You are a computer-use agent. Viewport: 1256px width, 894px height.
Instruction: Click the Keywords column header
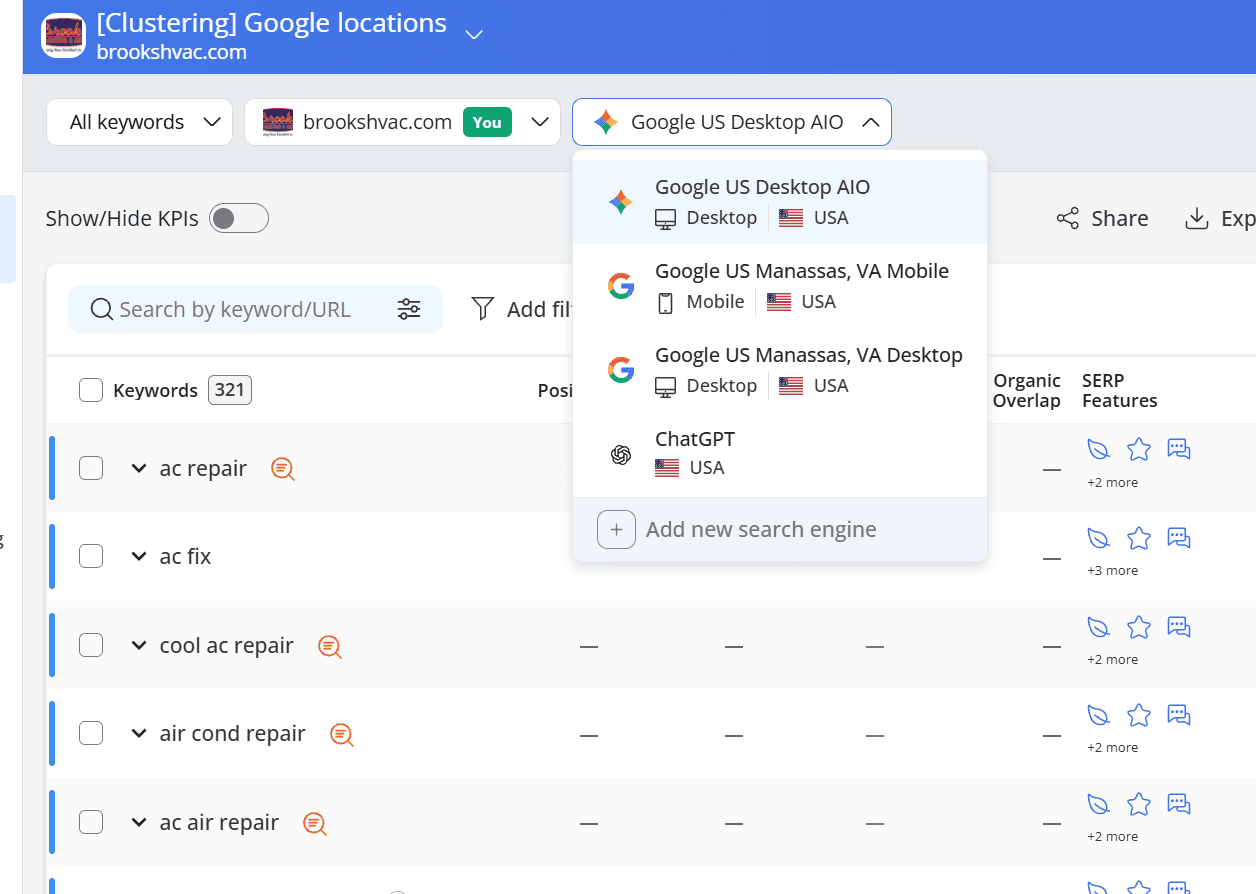(x=155, y=390)
